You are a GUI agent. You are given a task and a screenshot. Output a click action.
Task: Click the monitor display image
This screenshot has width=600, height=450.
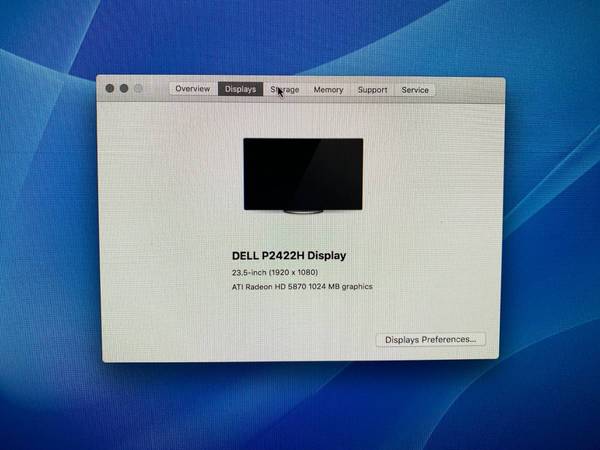click(x=303, y=175)
